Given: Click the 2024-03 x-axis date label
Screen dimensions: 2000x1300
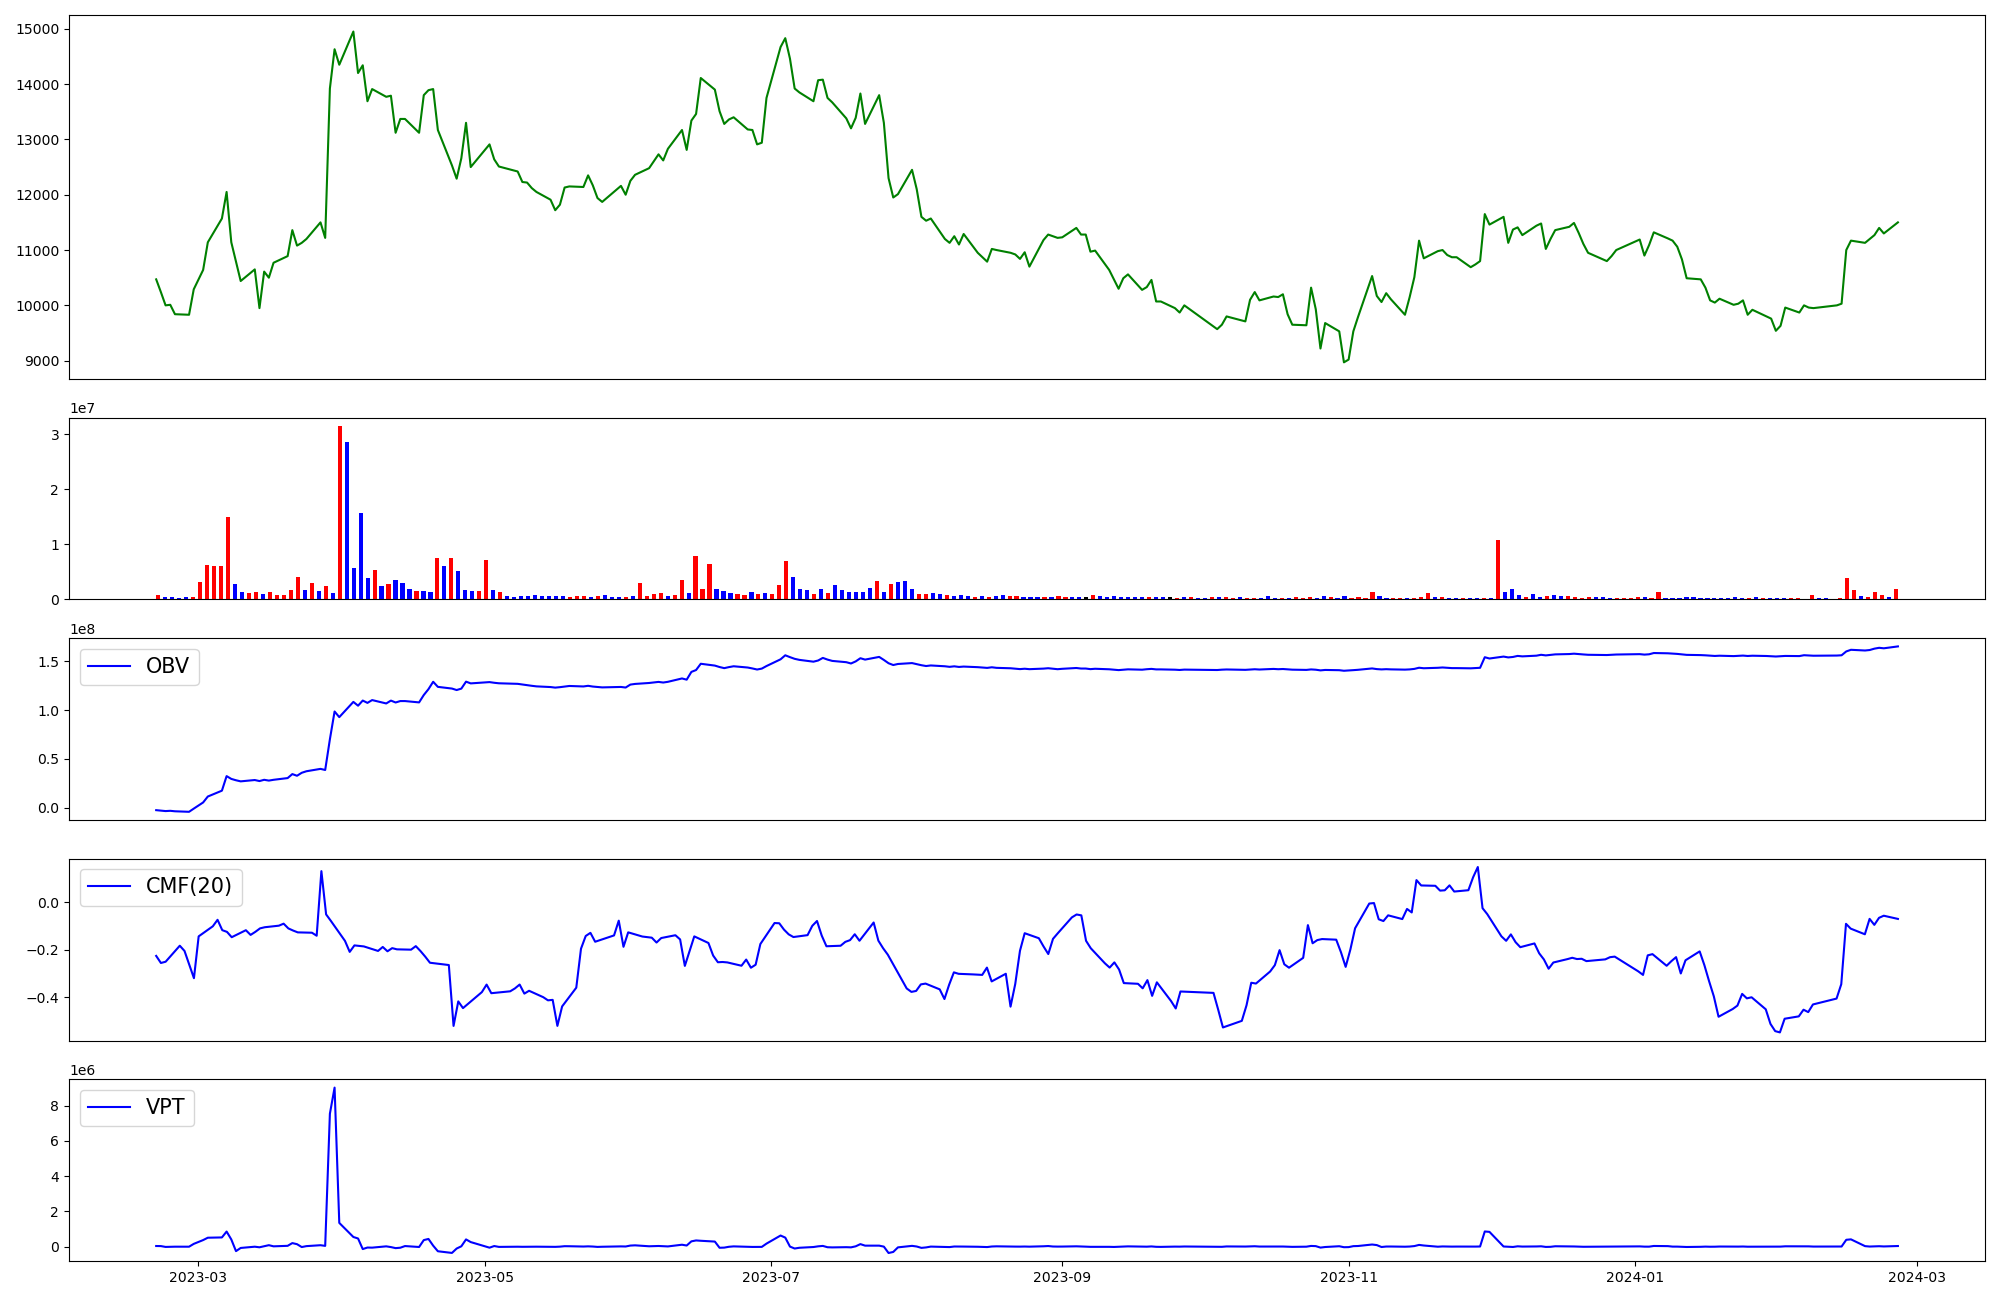Looking at the screenshot, I should (1917, 1277).
